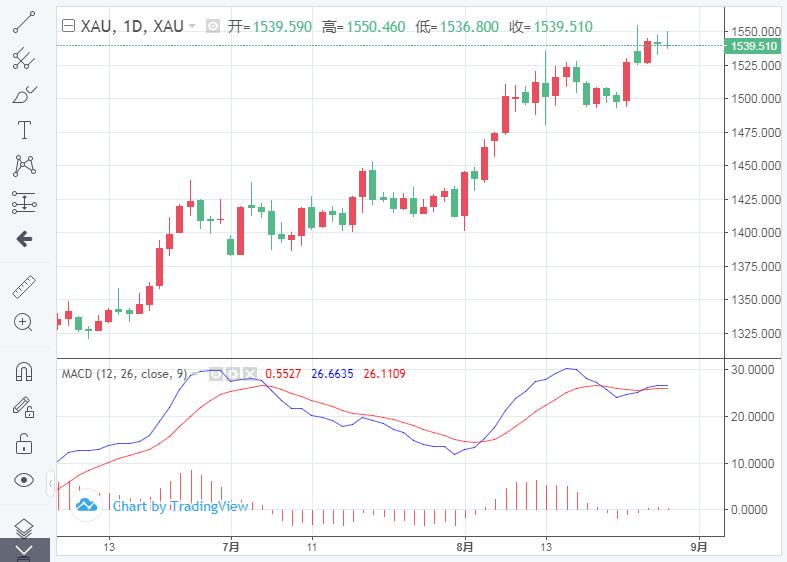
Task: Expand the toolbar bottom chevron button
Action: (x=25, y=550)
